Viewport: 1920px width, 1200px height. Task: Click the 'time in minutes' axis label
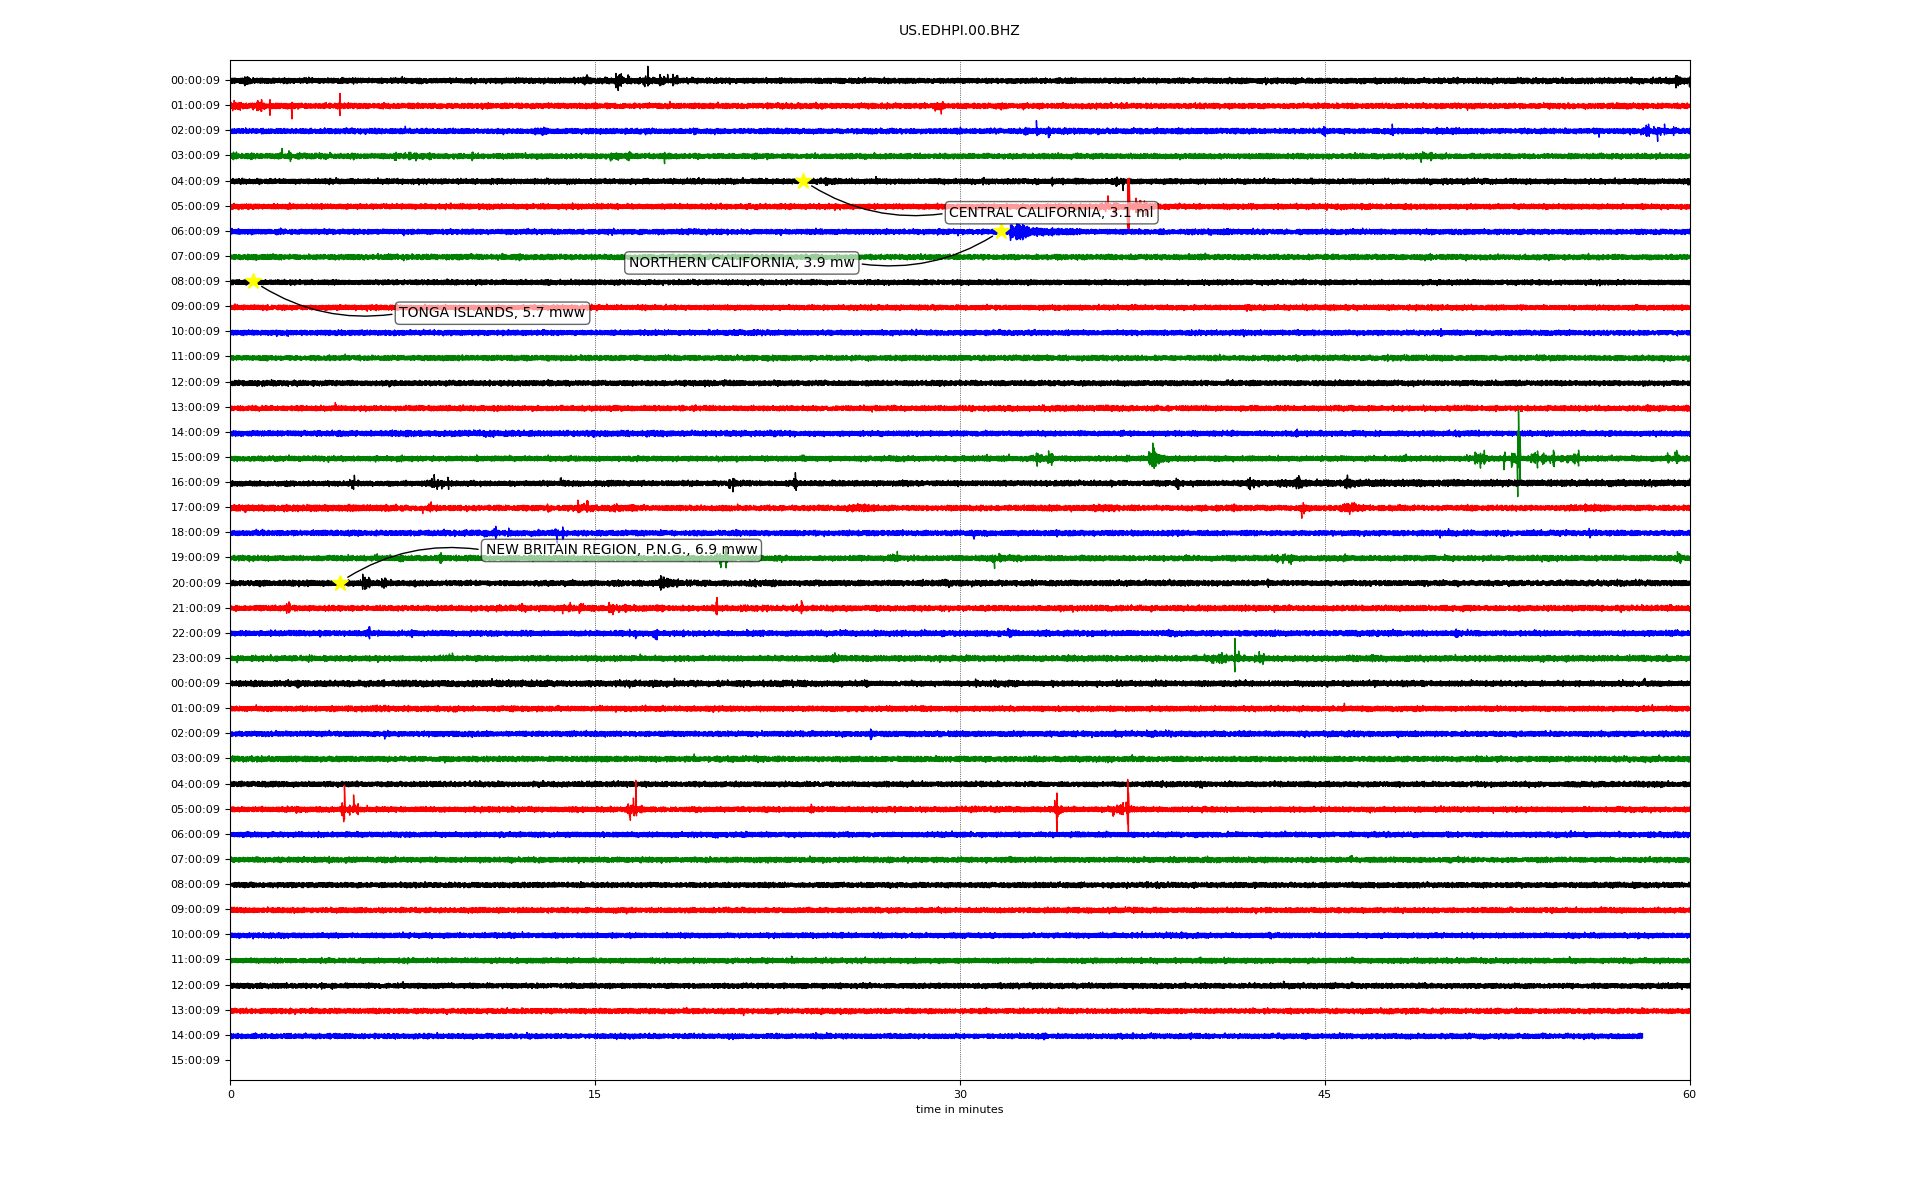[958, 1110]
